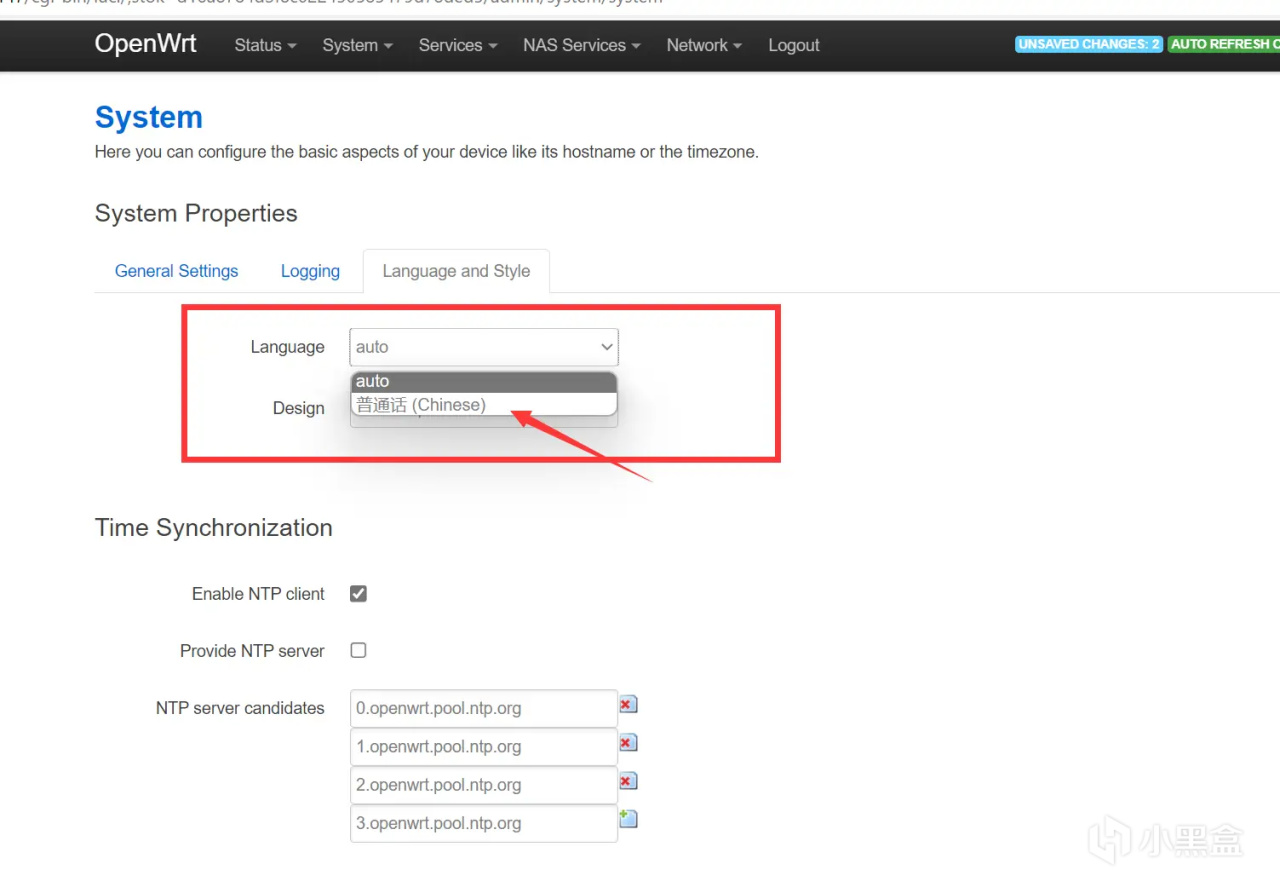Click the System page heading

pyautogui.click(x=149, y=117)
